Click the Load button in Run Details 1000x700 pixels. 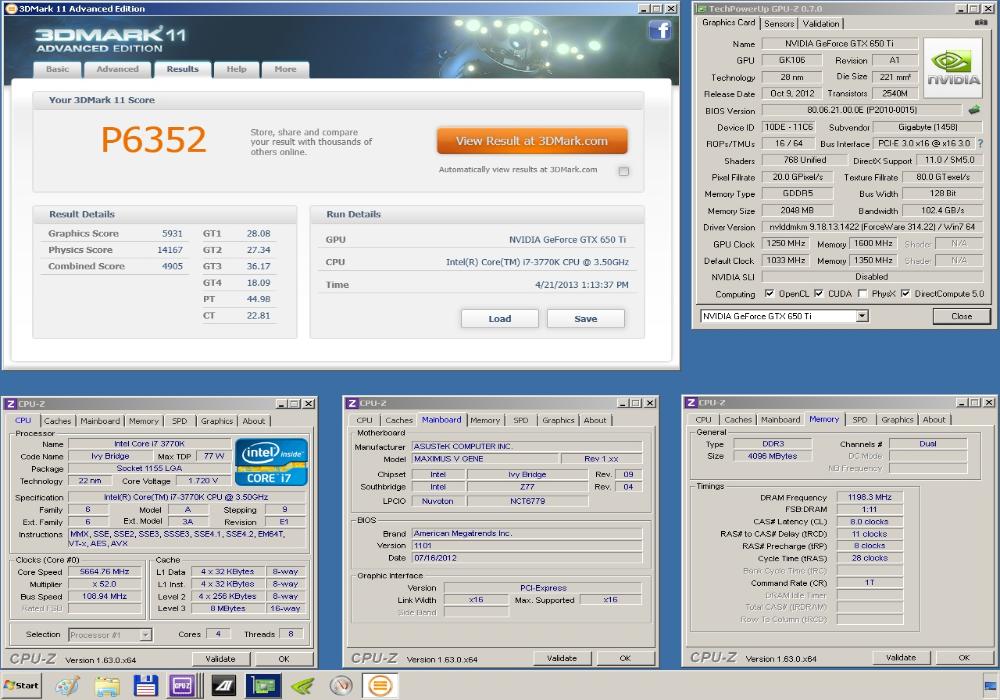click(x=499, y=318)
